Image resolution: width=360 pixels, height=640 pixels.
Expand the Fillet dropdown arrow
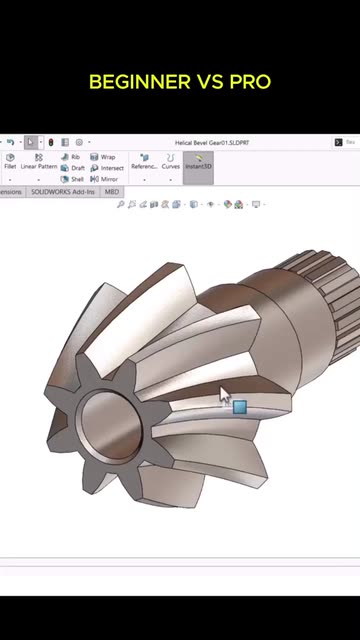pos(10,180)
